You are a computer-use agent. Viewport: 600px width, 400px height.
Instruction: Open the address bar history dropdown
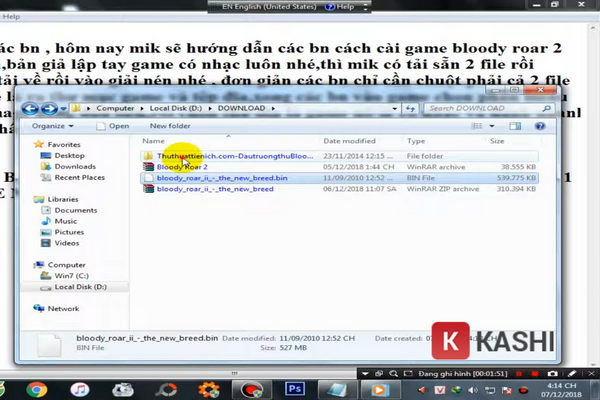click(395, 109)
